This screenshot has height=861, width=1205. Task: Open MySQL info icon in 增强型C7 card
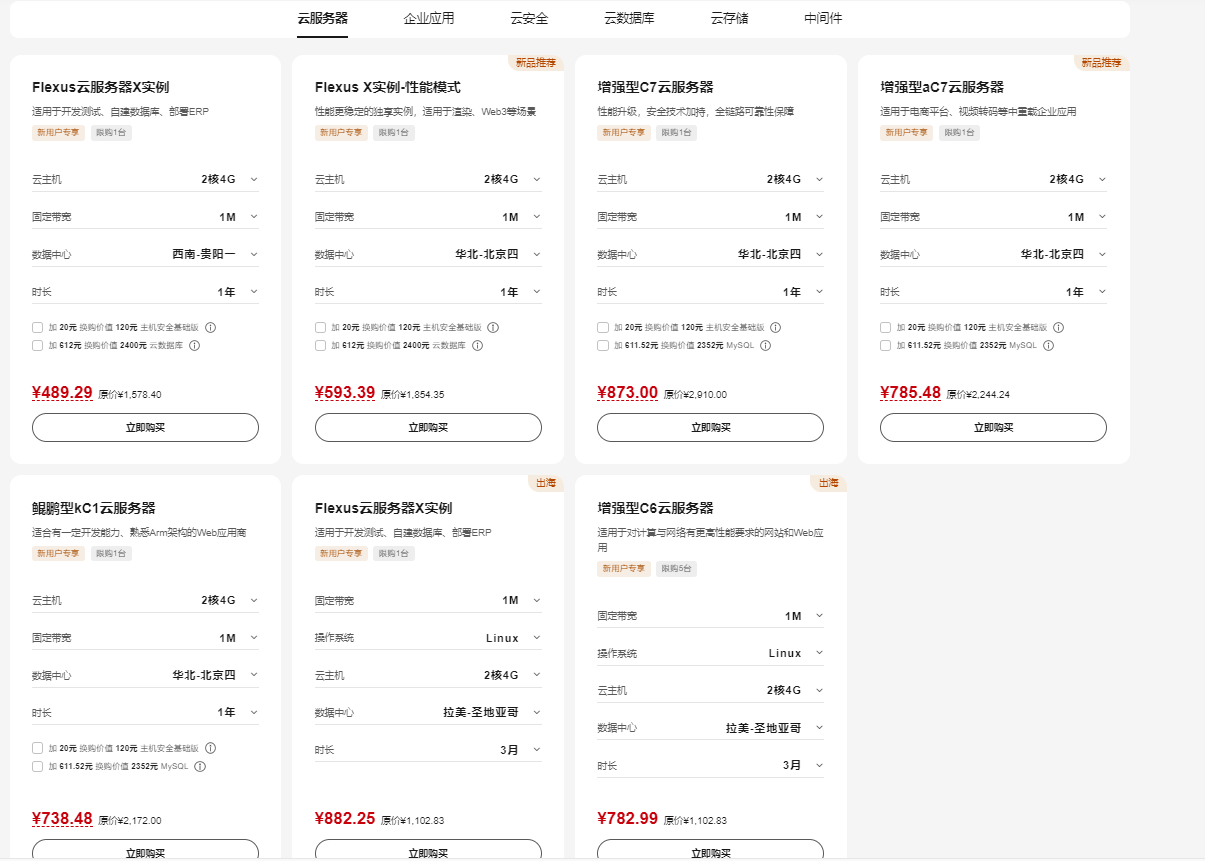pyautogui.click(x=765, y=345)
